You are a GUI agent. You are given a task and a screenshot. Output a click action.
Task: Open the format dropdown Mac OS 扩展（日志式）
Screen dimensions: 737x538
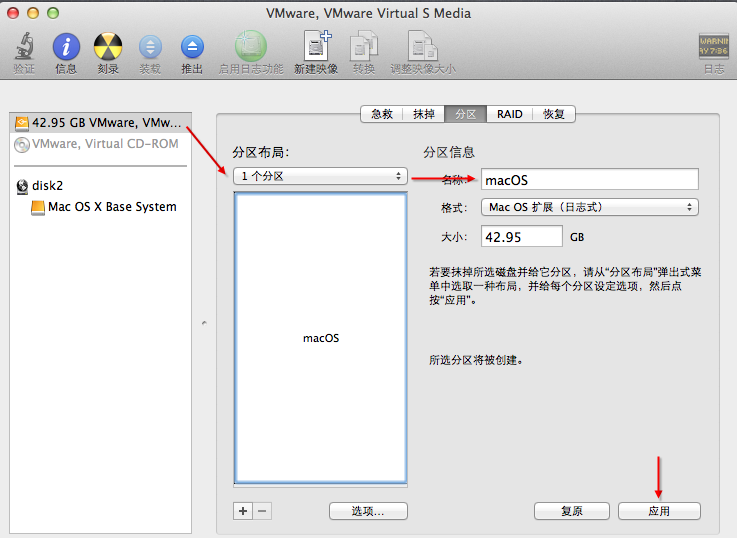pyautogui.click(x=589, y=207)
